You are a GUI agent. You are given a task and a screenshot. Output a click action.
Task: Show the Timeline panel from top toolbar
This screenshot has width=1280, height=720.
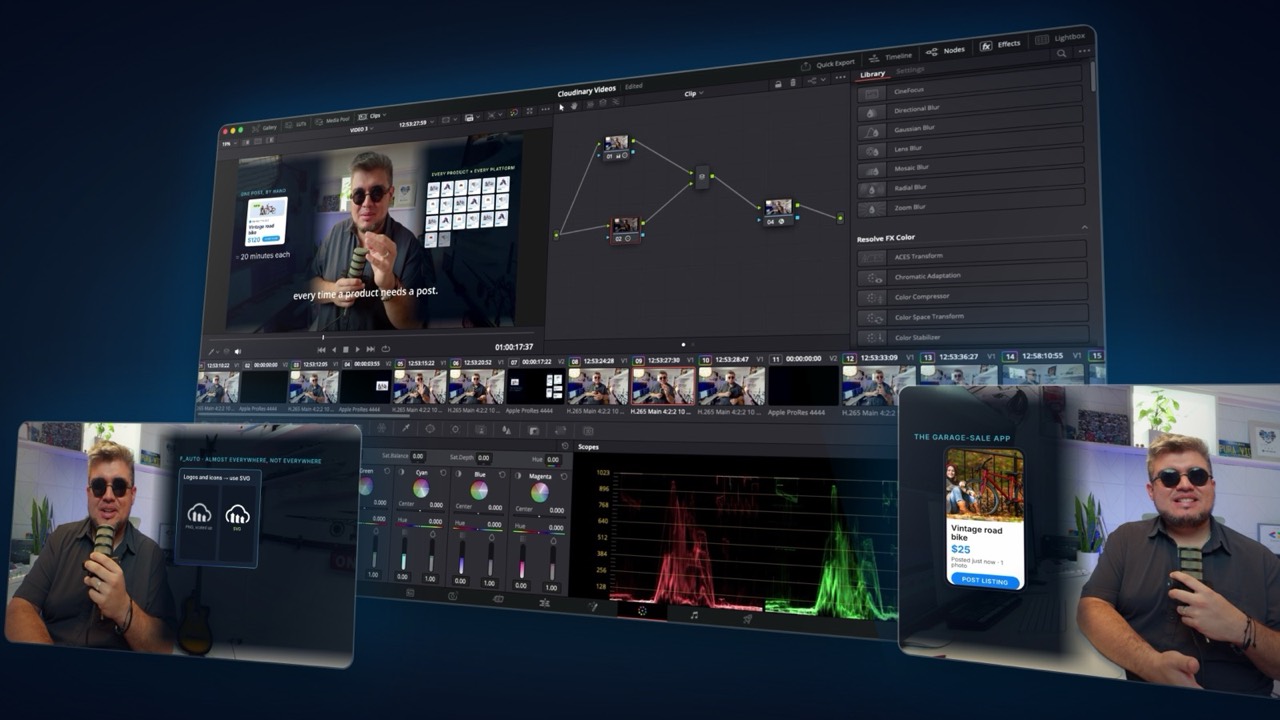click(x=890, y=56)
